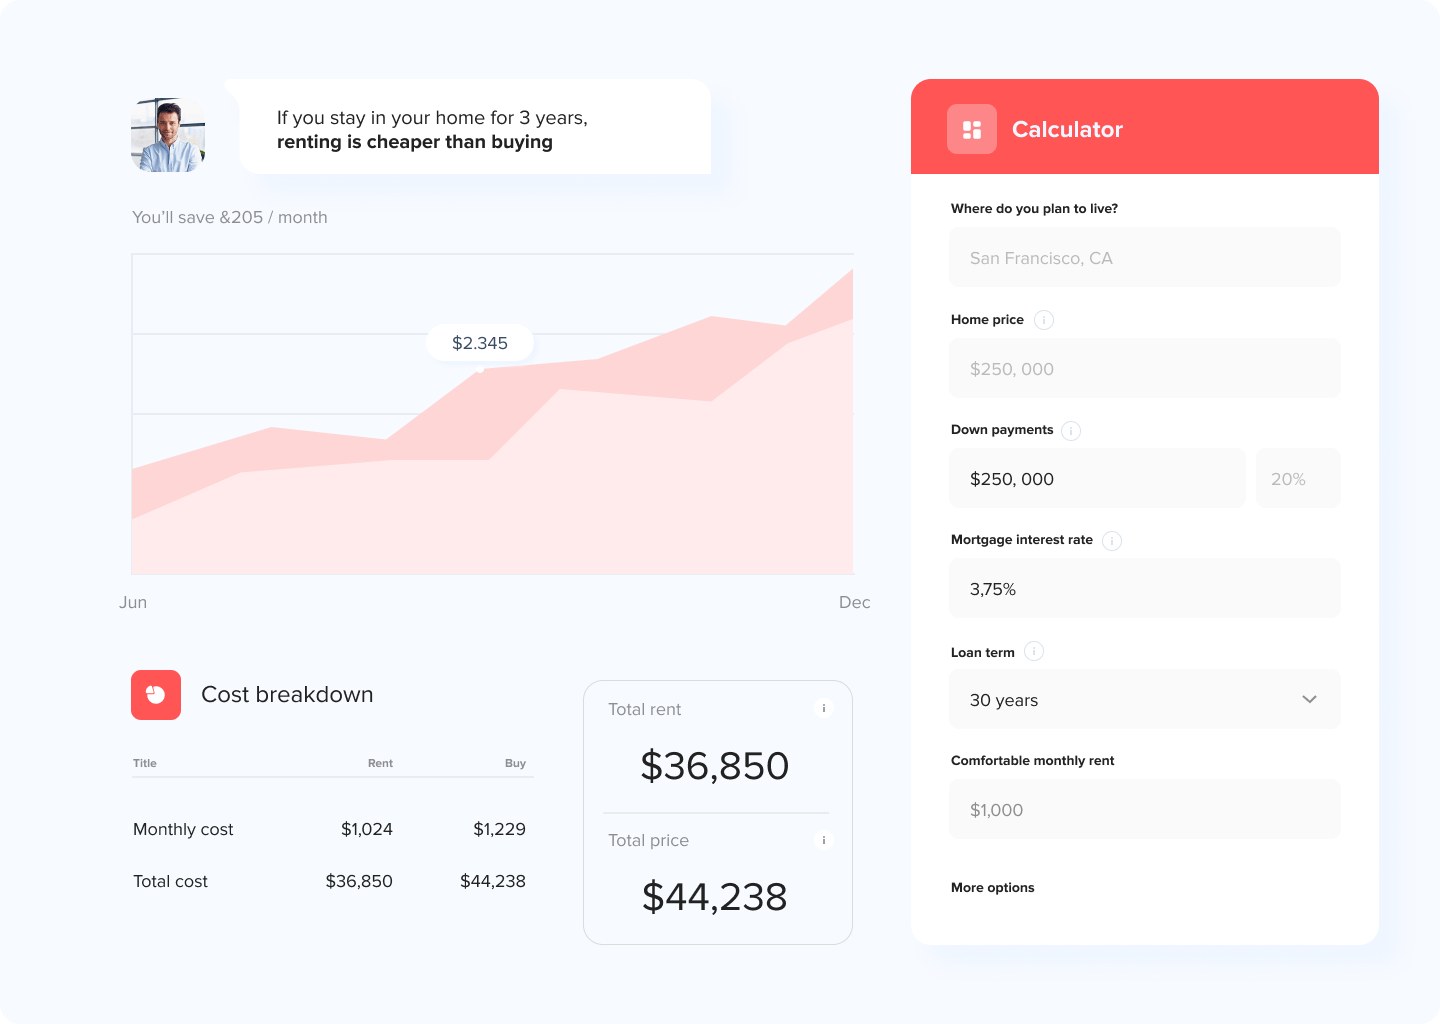Screen dimensions: 1440x1024
Task: Click info icon beside Down payments label
Action: (1071, 431)
